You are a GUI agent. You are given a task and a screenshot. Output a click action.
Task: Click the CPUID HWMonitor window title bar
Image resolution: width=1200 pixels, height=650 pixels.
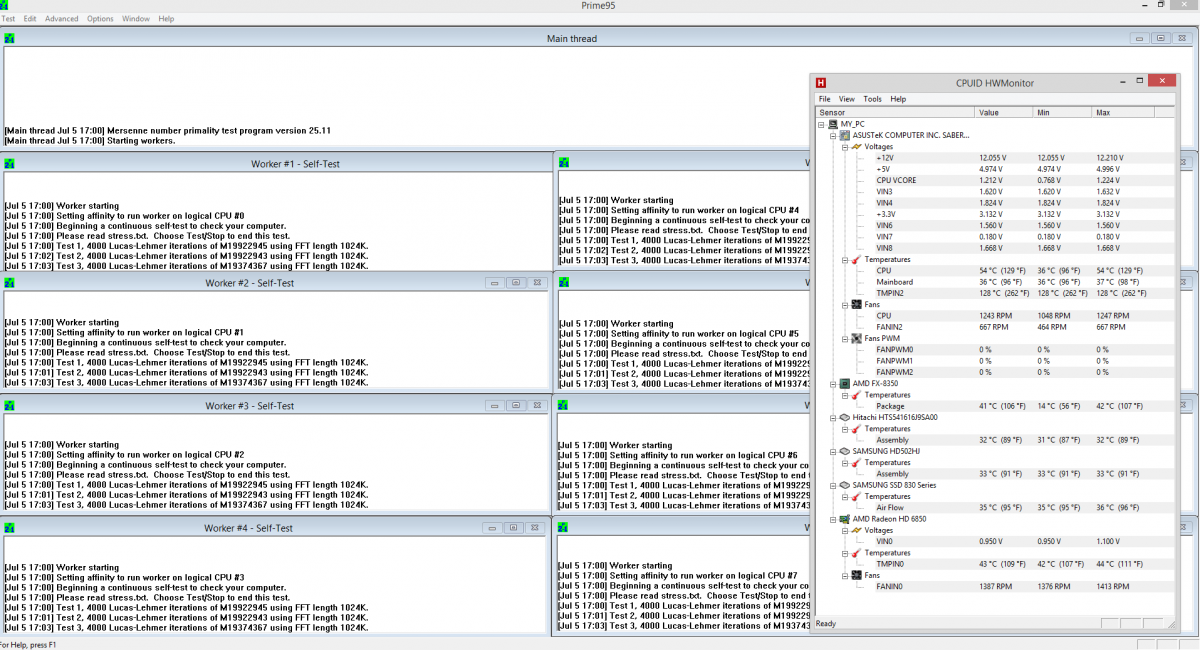click(x=996, y=83)
